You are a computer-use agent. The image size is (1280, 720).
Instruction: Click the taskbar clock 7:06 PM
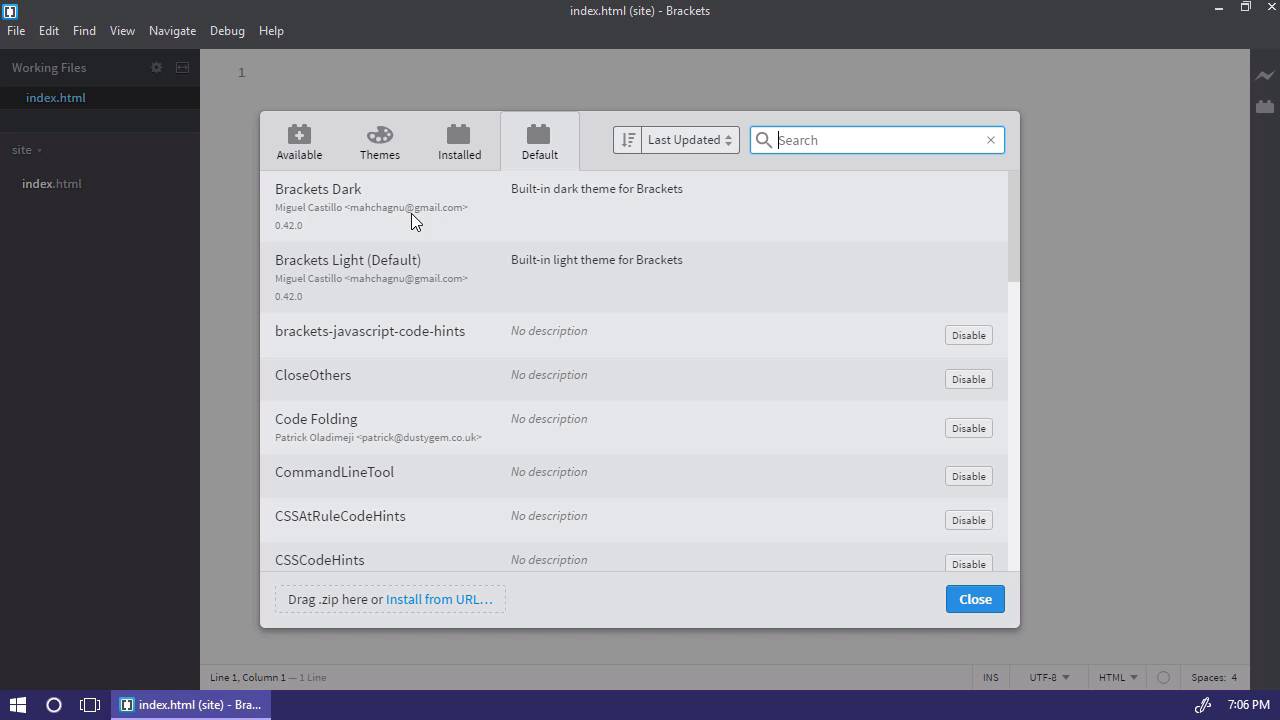tap(1248, 705)
